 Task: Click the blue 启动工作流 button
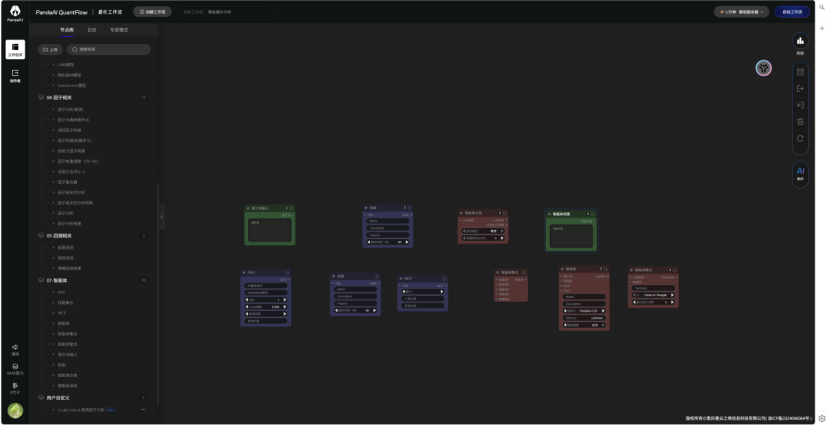[792, 12]
